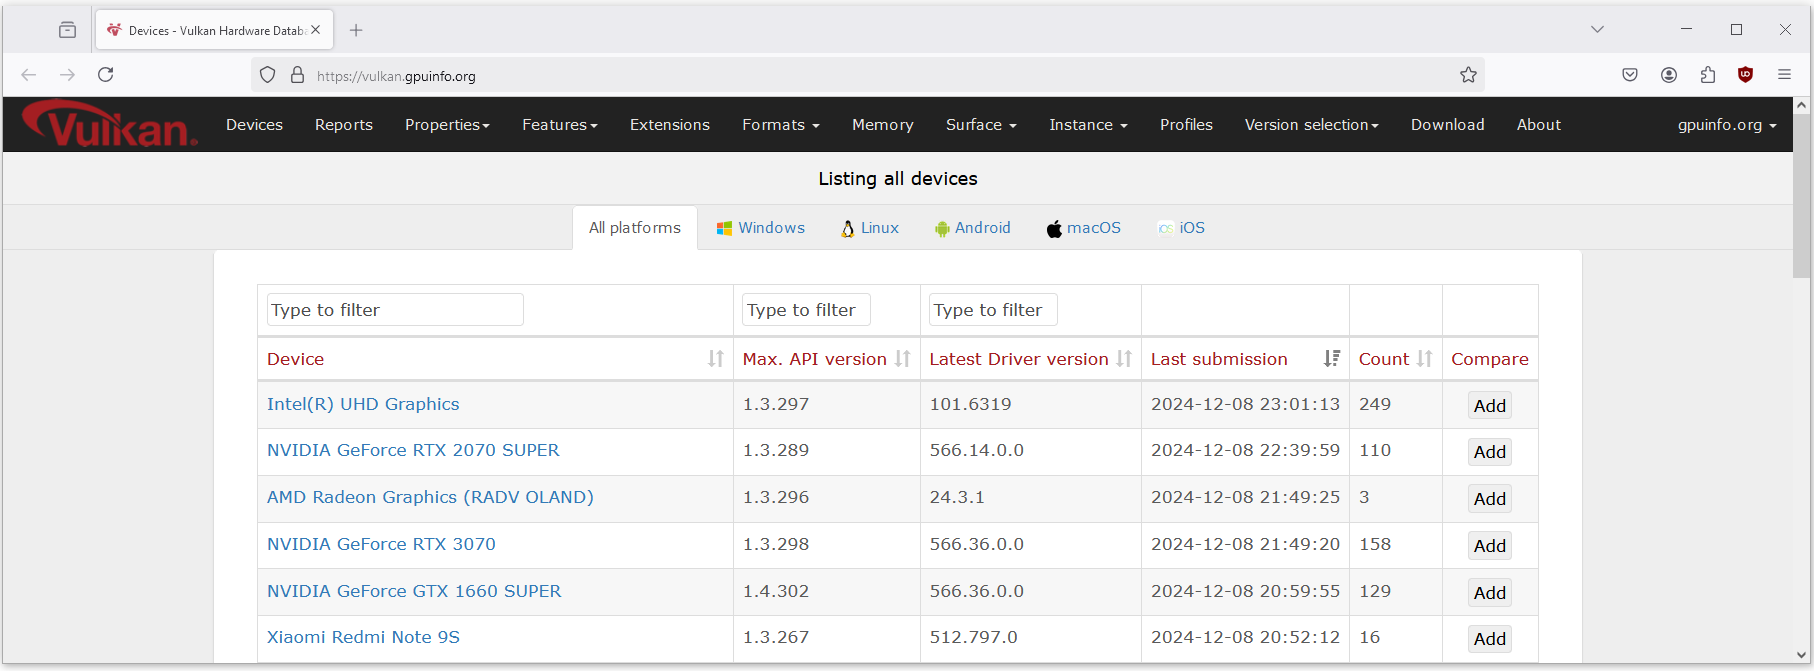Click the uBlock Origin shield icon
The image size is (1814, 671).
click(1746, 75)
